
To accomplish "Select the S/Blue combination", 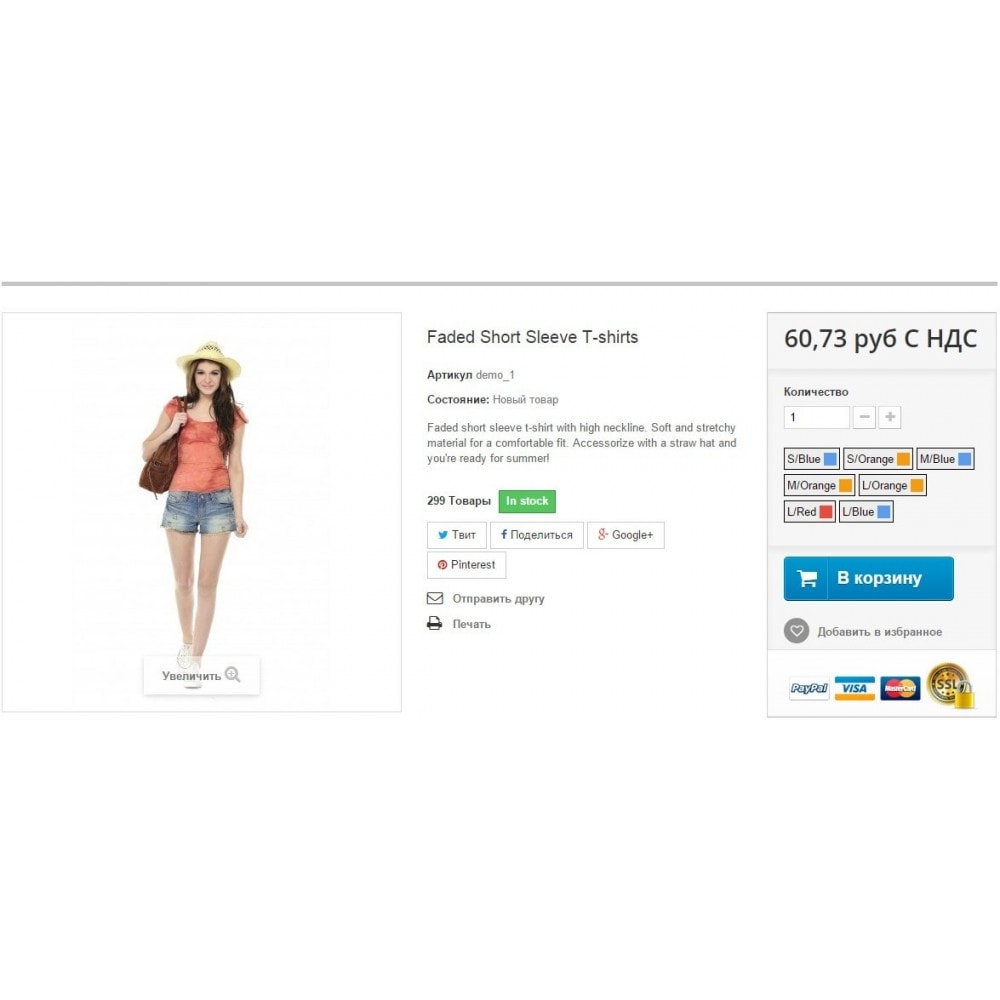I will [x=811, y=459].
